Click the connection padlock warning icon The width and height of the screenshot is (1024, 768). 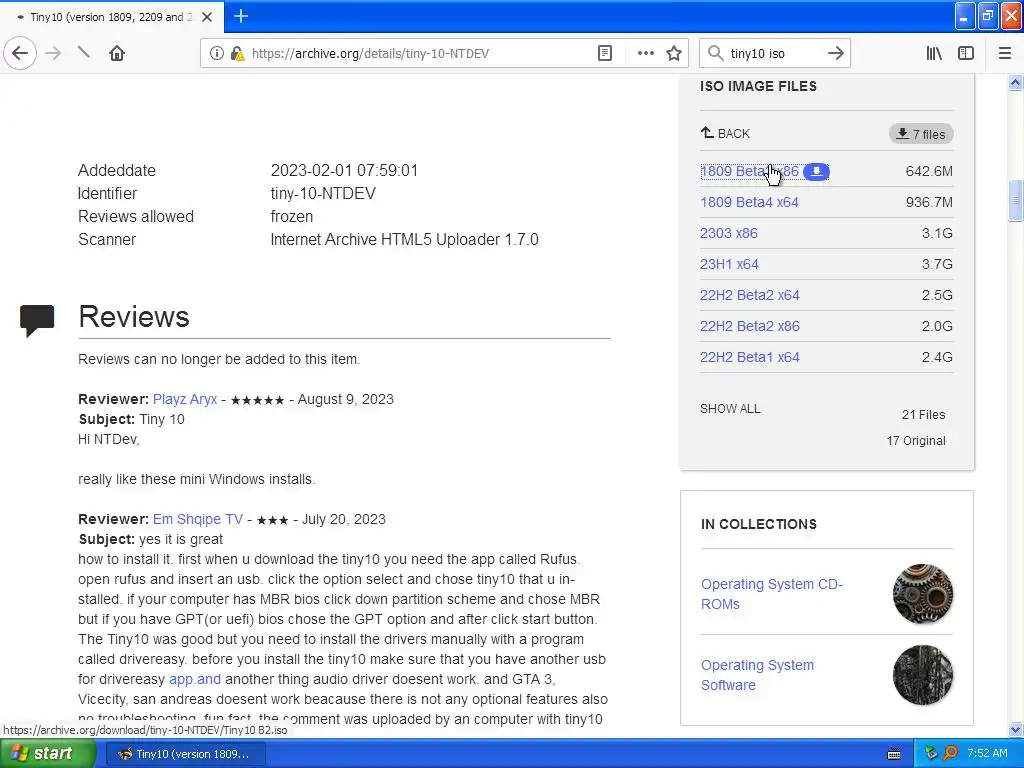point(237,53)
